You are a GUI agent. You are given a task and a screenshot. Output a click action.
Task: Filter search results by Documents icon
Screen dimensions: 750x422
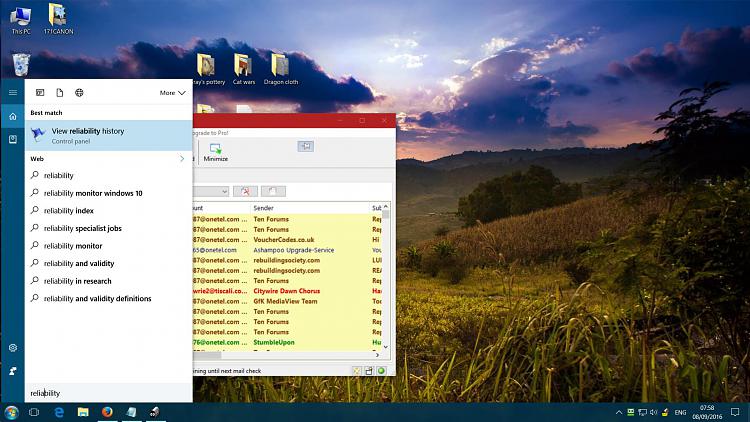click(x=60, y=93)
